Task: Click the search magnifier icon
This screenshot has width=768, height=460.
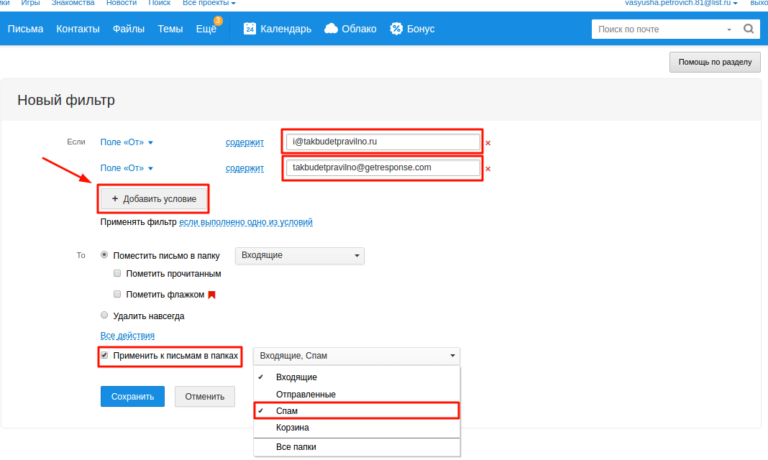Action: point(748,29)
